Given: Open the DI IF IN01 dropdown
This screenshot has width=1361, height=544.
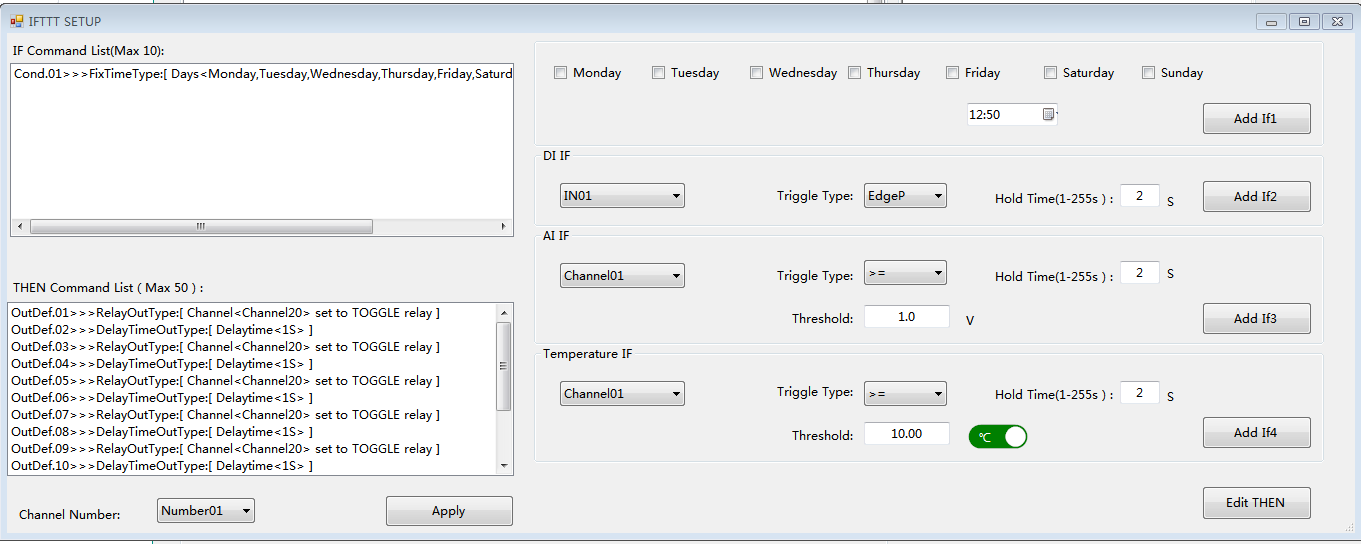Looking at the screenshot, I should point(622,196).
